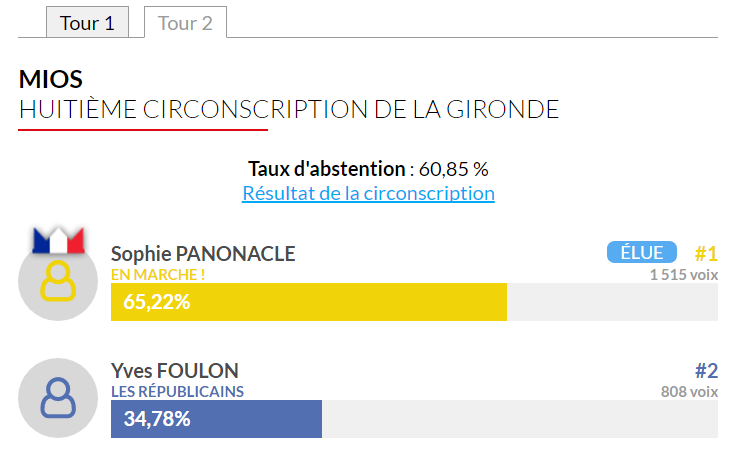
Task: Click the blue 34,78% result bar
Action: [x=216, y=419]
